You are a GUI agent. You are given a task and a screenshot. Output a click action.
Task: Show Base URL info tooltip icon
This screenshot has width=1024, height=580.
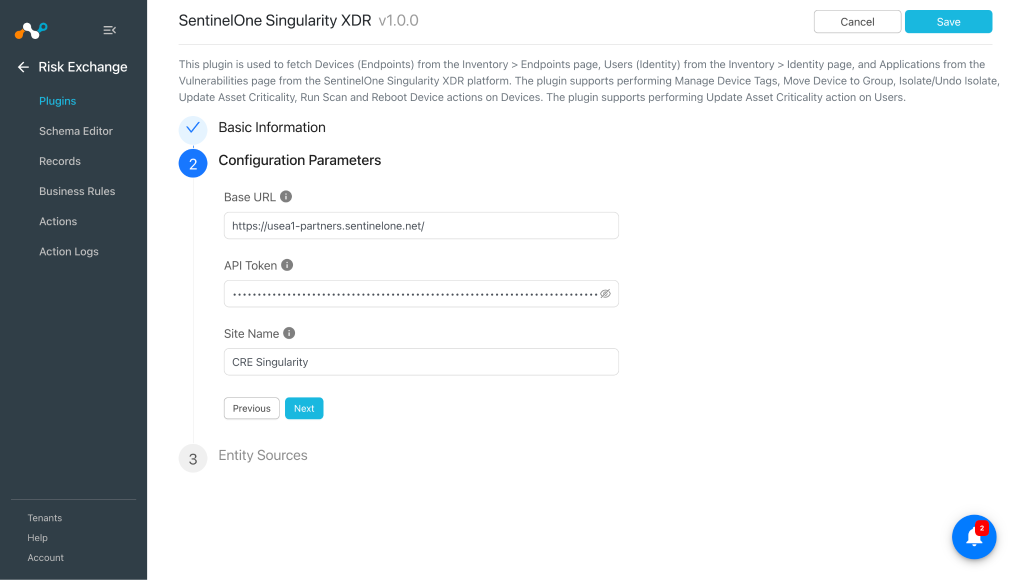point(286,197)
